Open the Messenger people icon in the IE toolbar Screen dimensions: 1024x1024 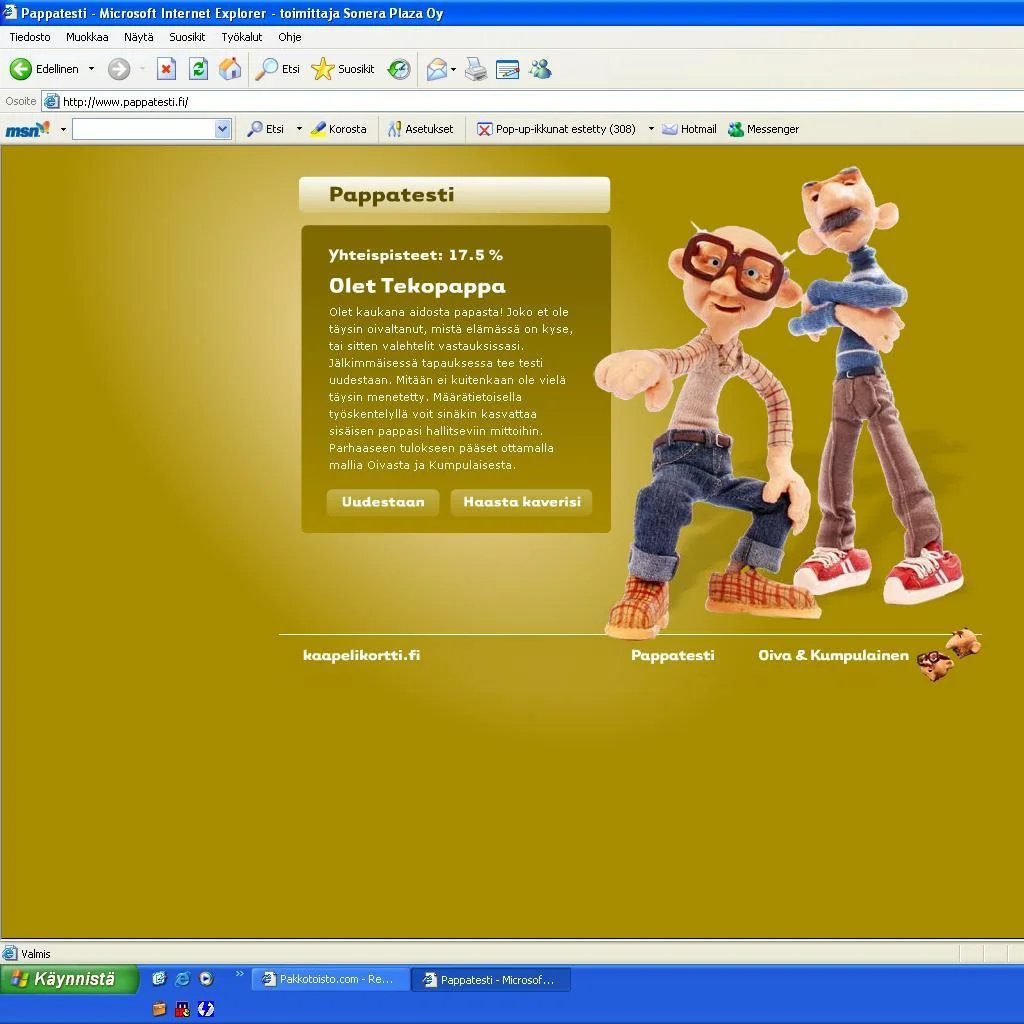[540, 69]
